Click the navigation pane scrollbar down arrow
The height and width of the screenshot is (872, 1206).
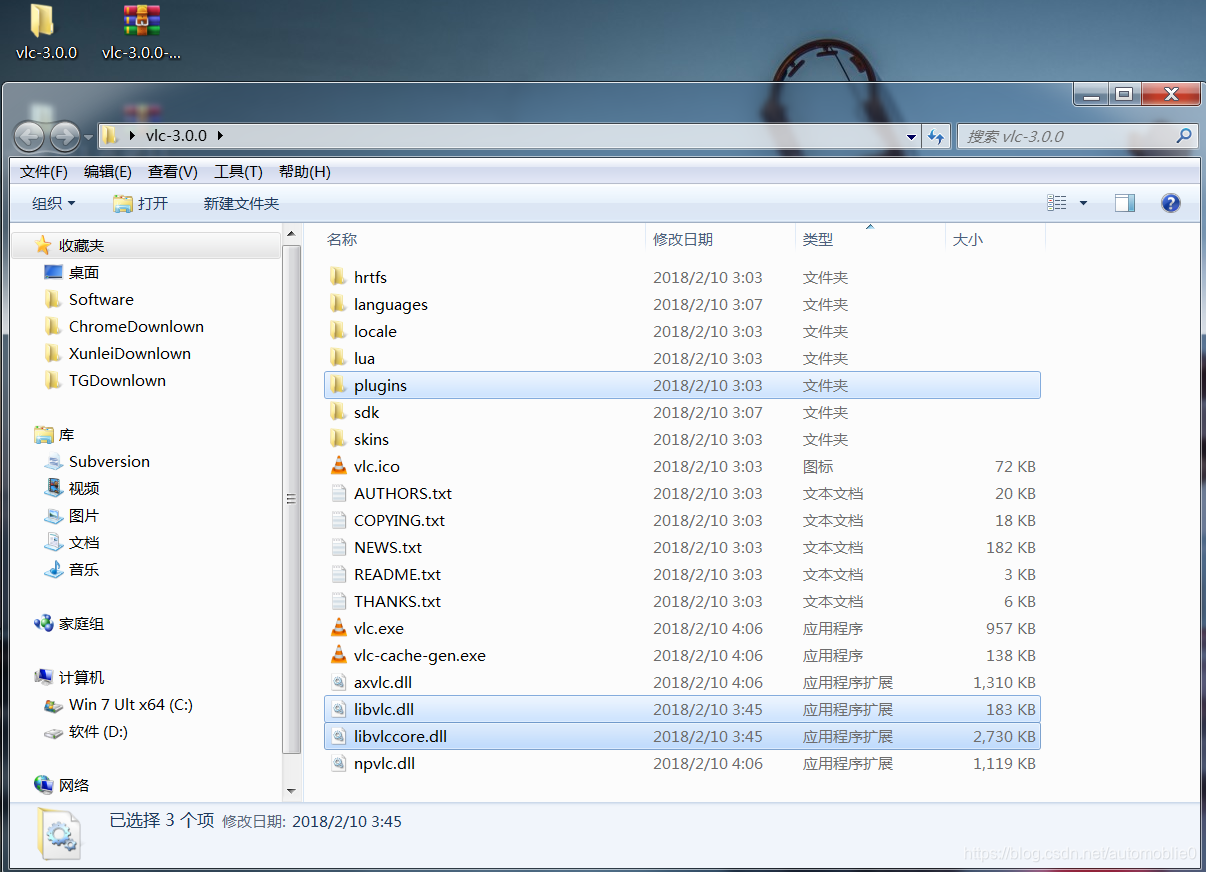pyautogui.click(x=292, y=791)
